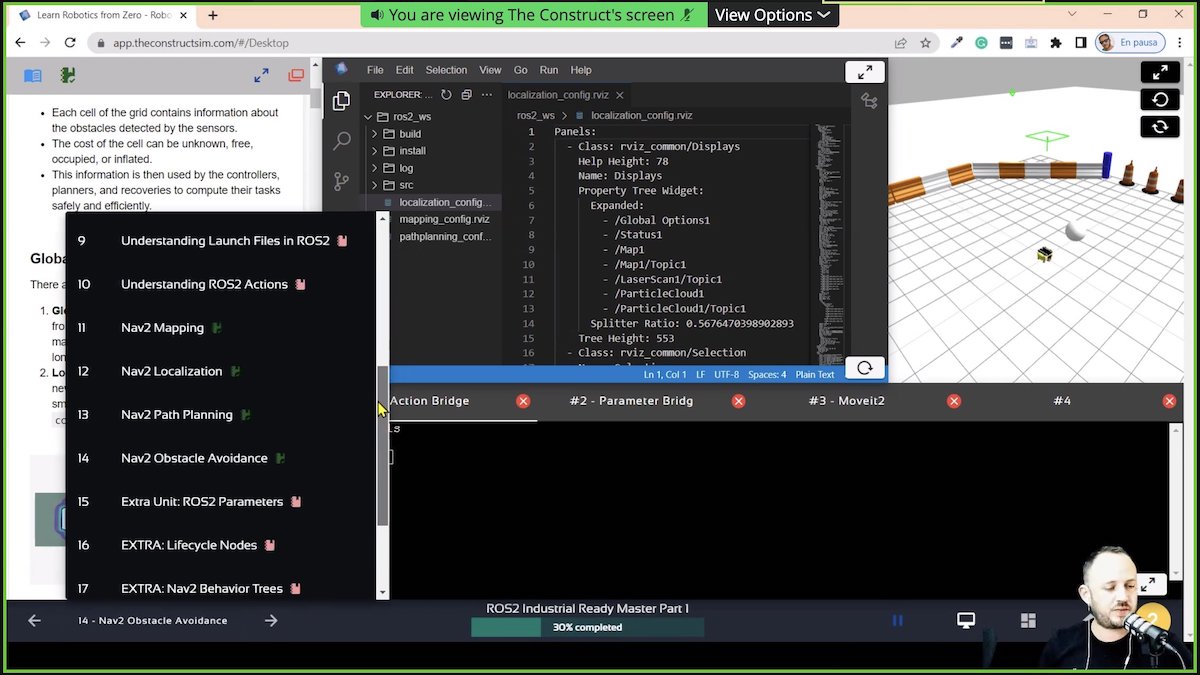Close the Action Bridge terminal tab
1200x675 pixels.
point(523,401)
